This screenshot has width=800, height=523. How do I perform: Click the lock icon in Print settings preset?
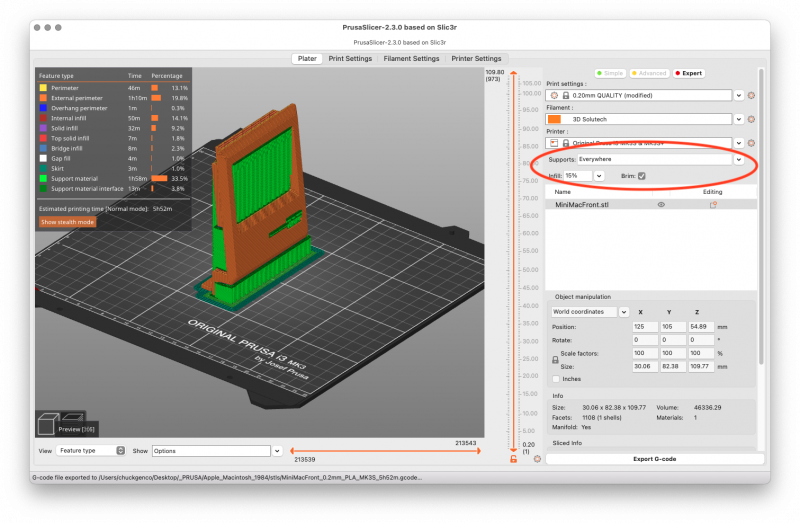(x=566, y=95)
